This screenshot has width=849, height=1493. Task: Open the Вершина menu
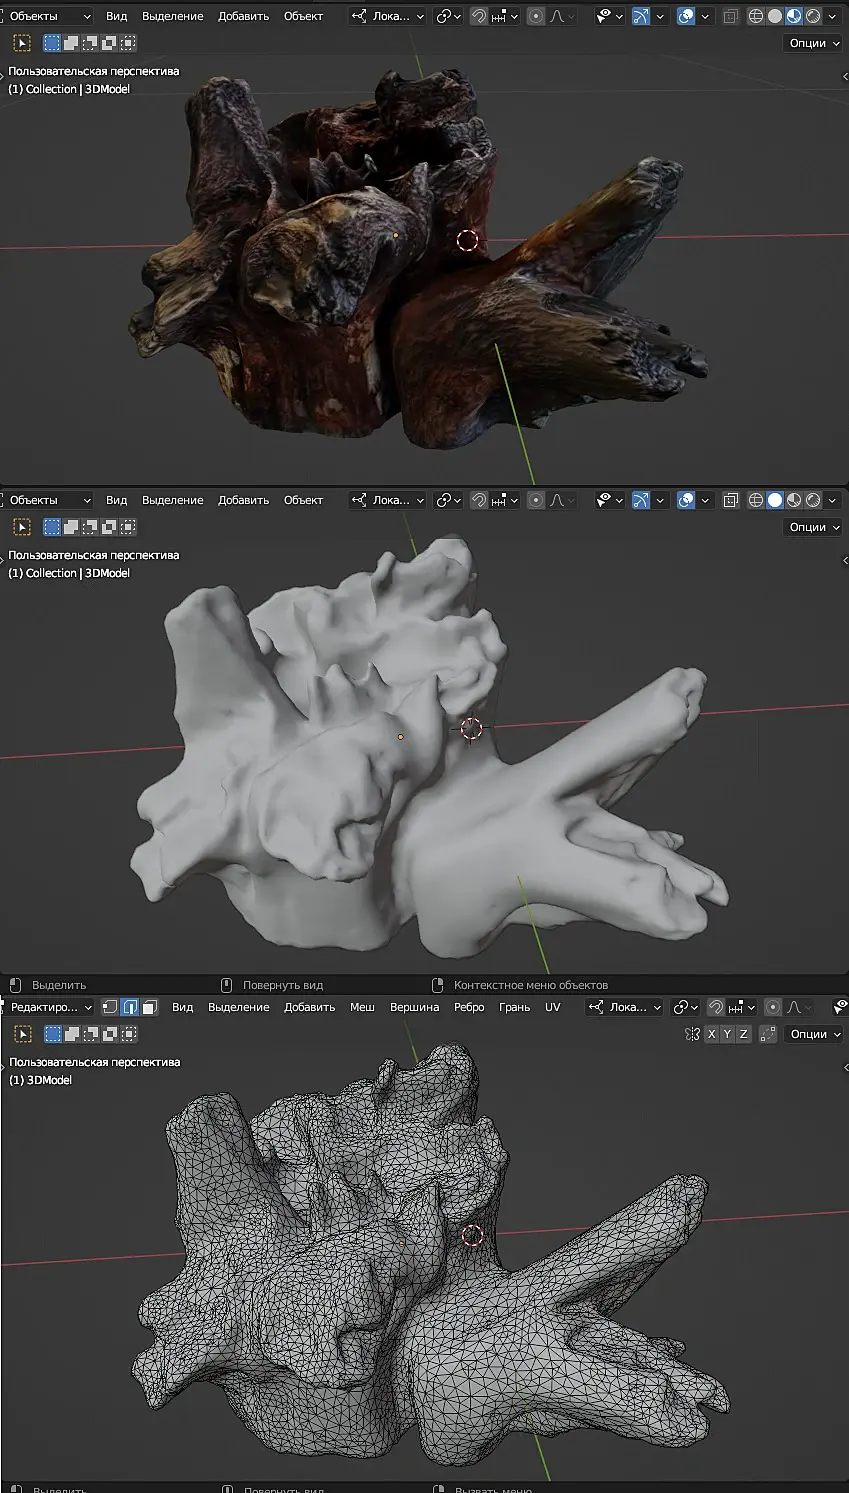(x=414, y=1007)
